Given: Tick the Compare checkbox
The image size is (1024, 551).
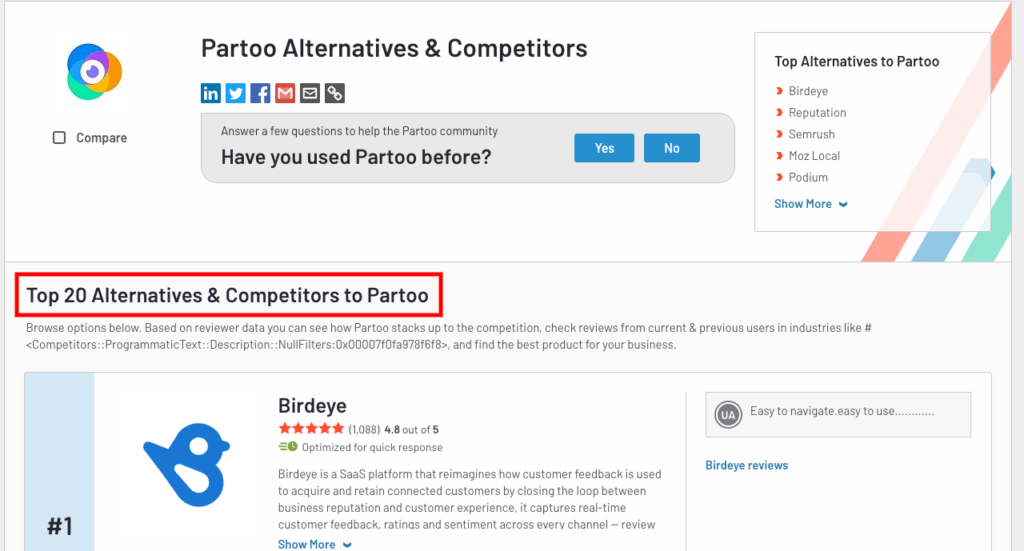Looking at the screenshot, I should pos(59,138).
